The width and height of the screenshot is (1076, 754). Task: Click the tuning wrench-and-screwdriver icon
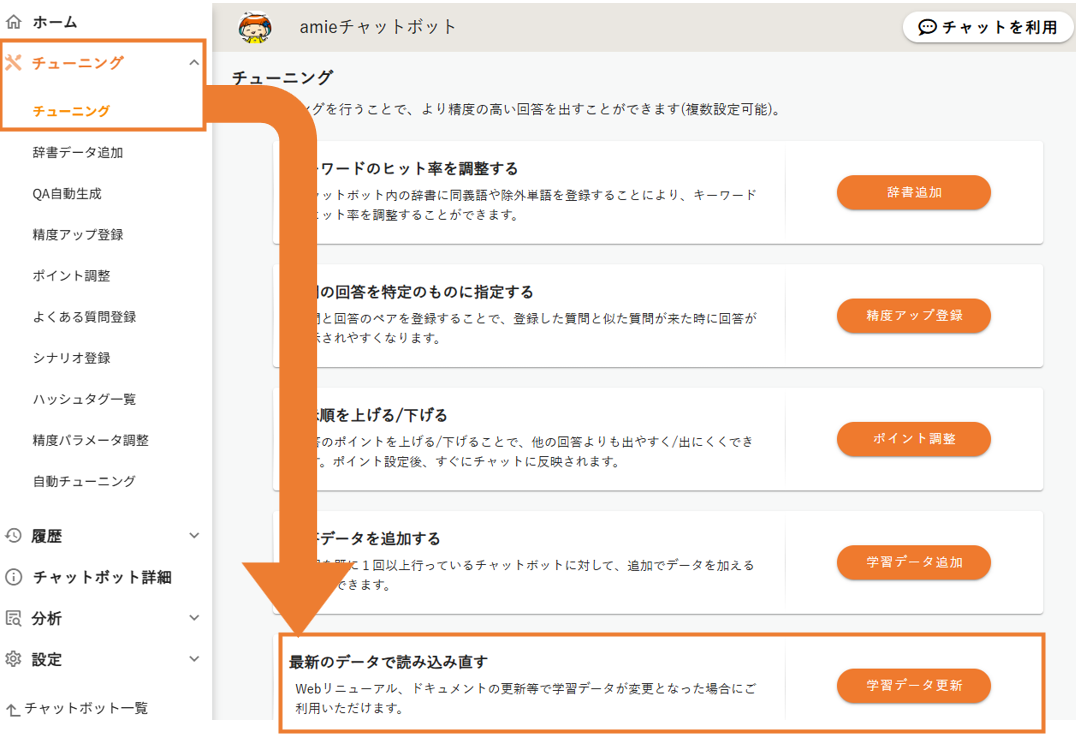coord(14,63)
